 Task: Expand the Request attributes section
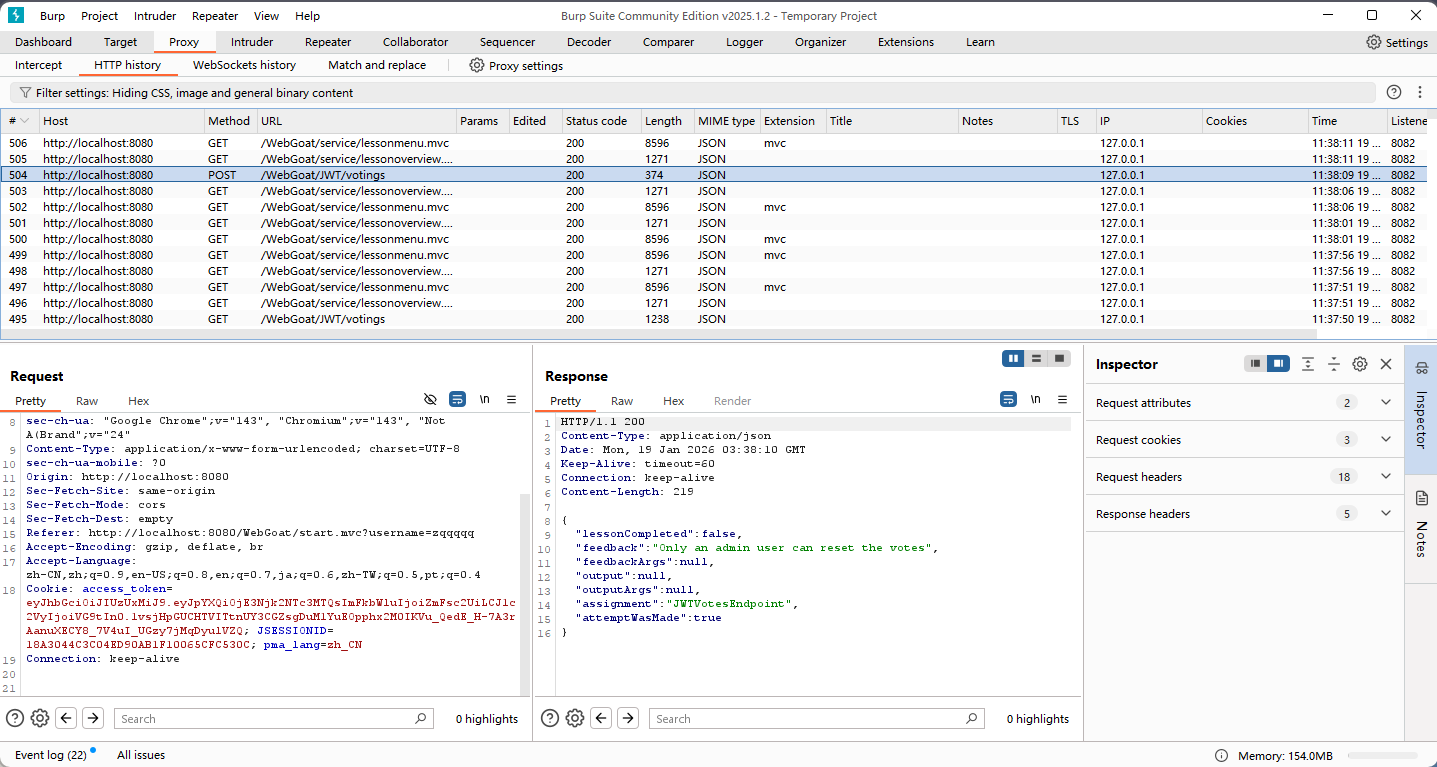[x=1385, y=403]
